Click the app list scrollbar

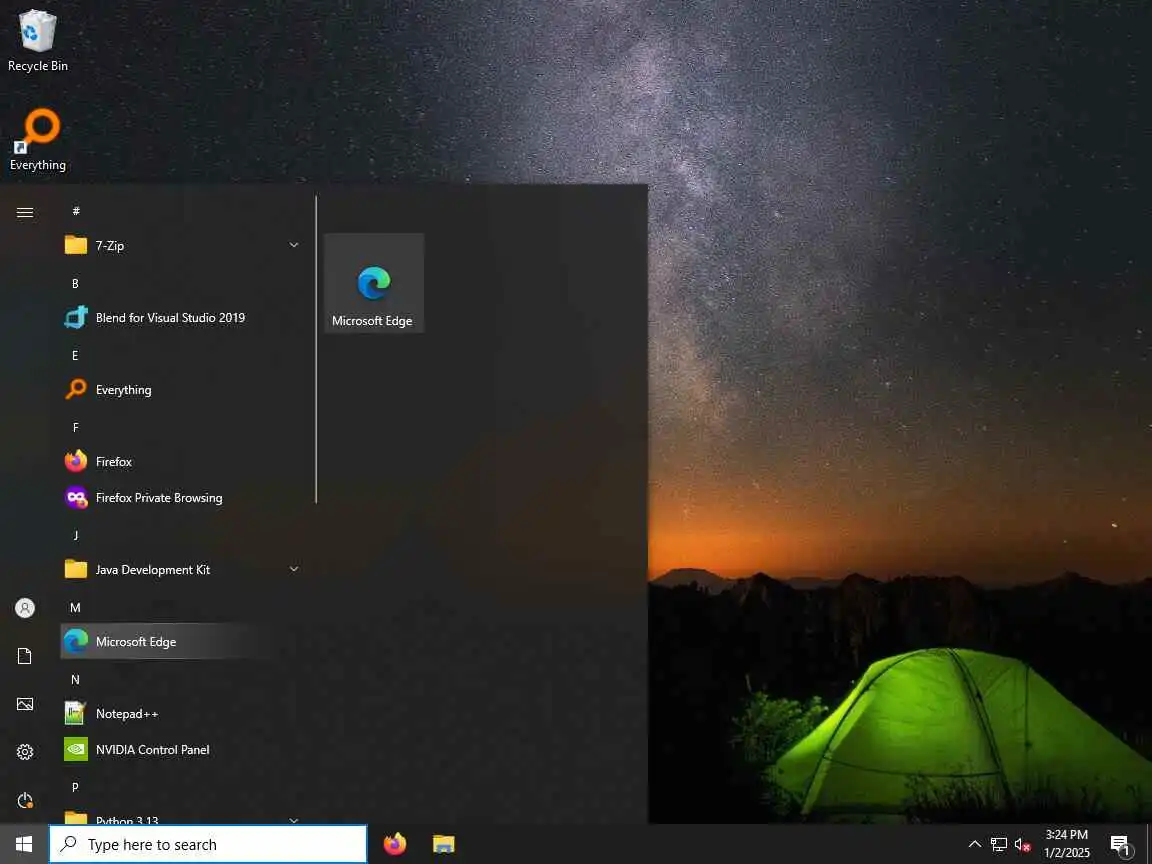click(316, 349)
